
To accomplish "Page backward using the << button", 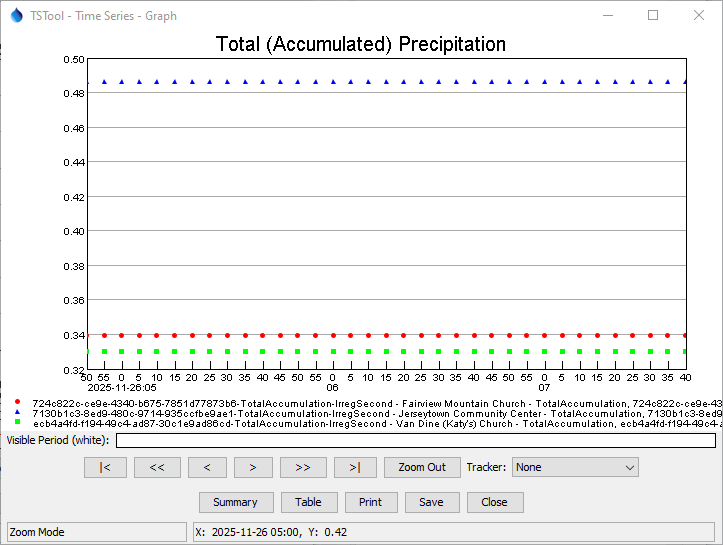I will click(x=157, y=467).
